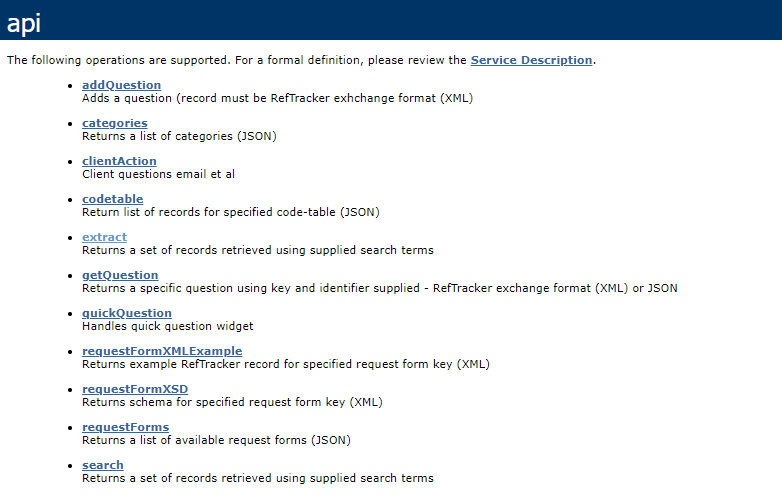Click the getQuestion operation link
Image resolution: width=782 pixels, height=502 pixels.
(x=120, y=275)
